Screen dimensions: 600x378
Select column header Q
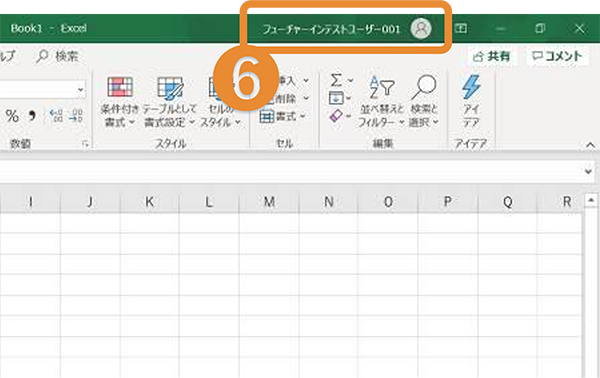pyautogui.click(x=507, y=202)
